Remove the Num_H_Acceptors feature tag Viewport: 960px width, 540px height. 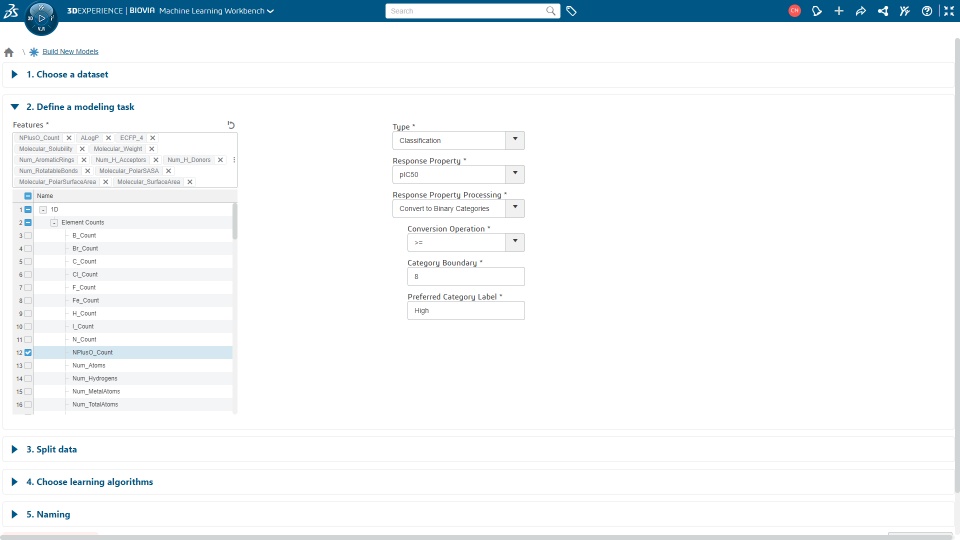(x=156, y=160)
